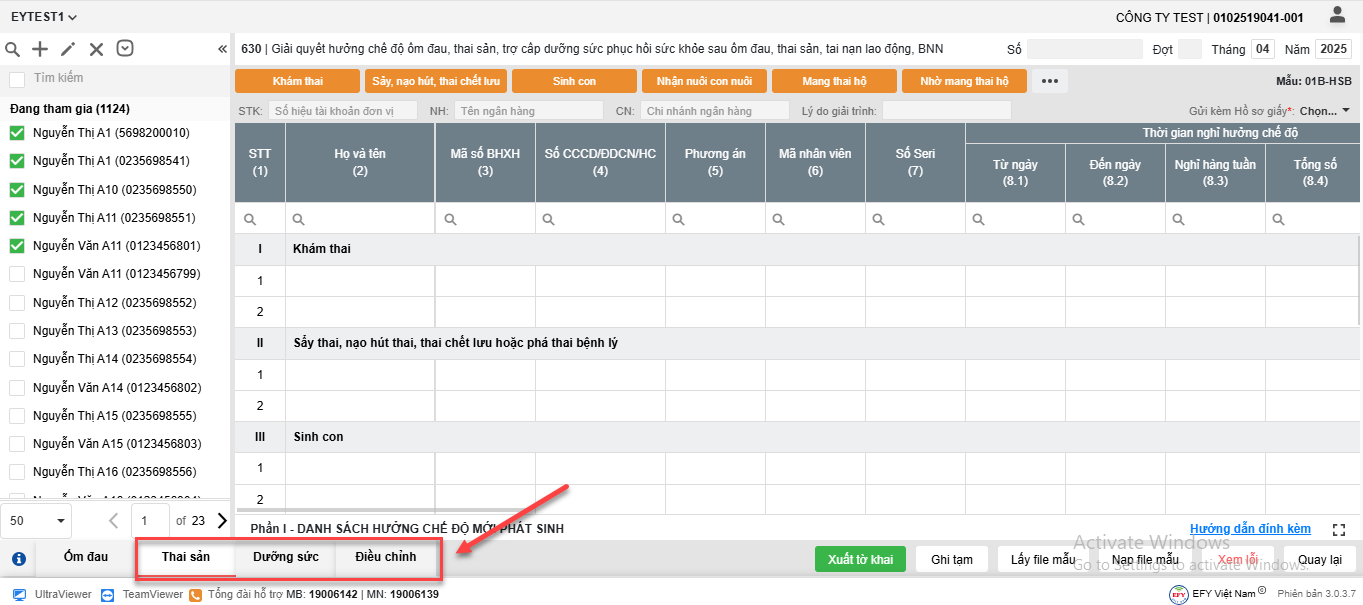Expand the EYTEST1 account dropdown
The height and width of the screenshot is (605, 1363).
(x=44, y=17)
